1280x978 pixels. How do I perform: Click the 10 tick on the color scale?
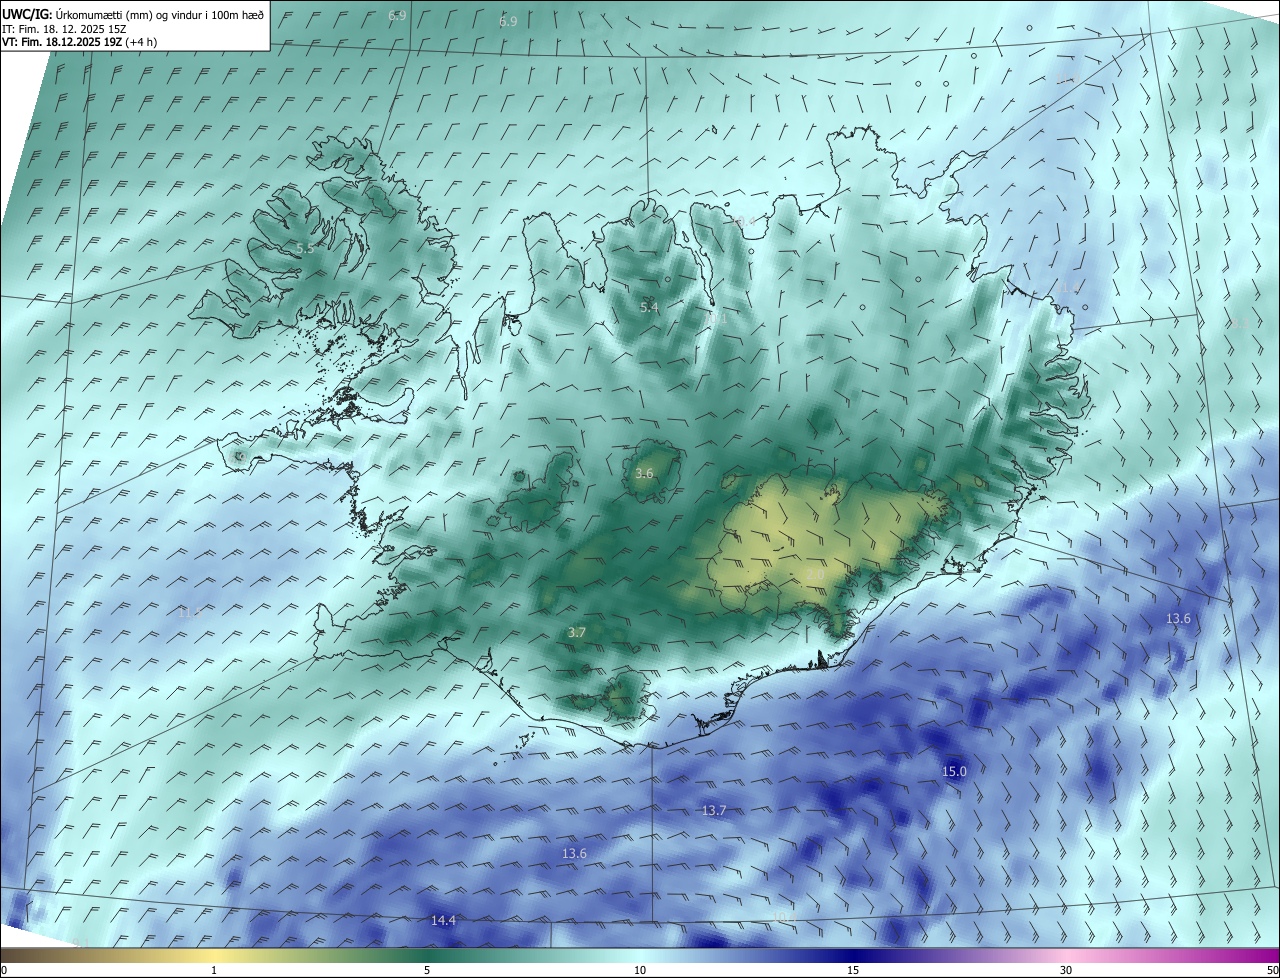point(640,970)
